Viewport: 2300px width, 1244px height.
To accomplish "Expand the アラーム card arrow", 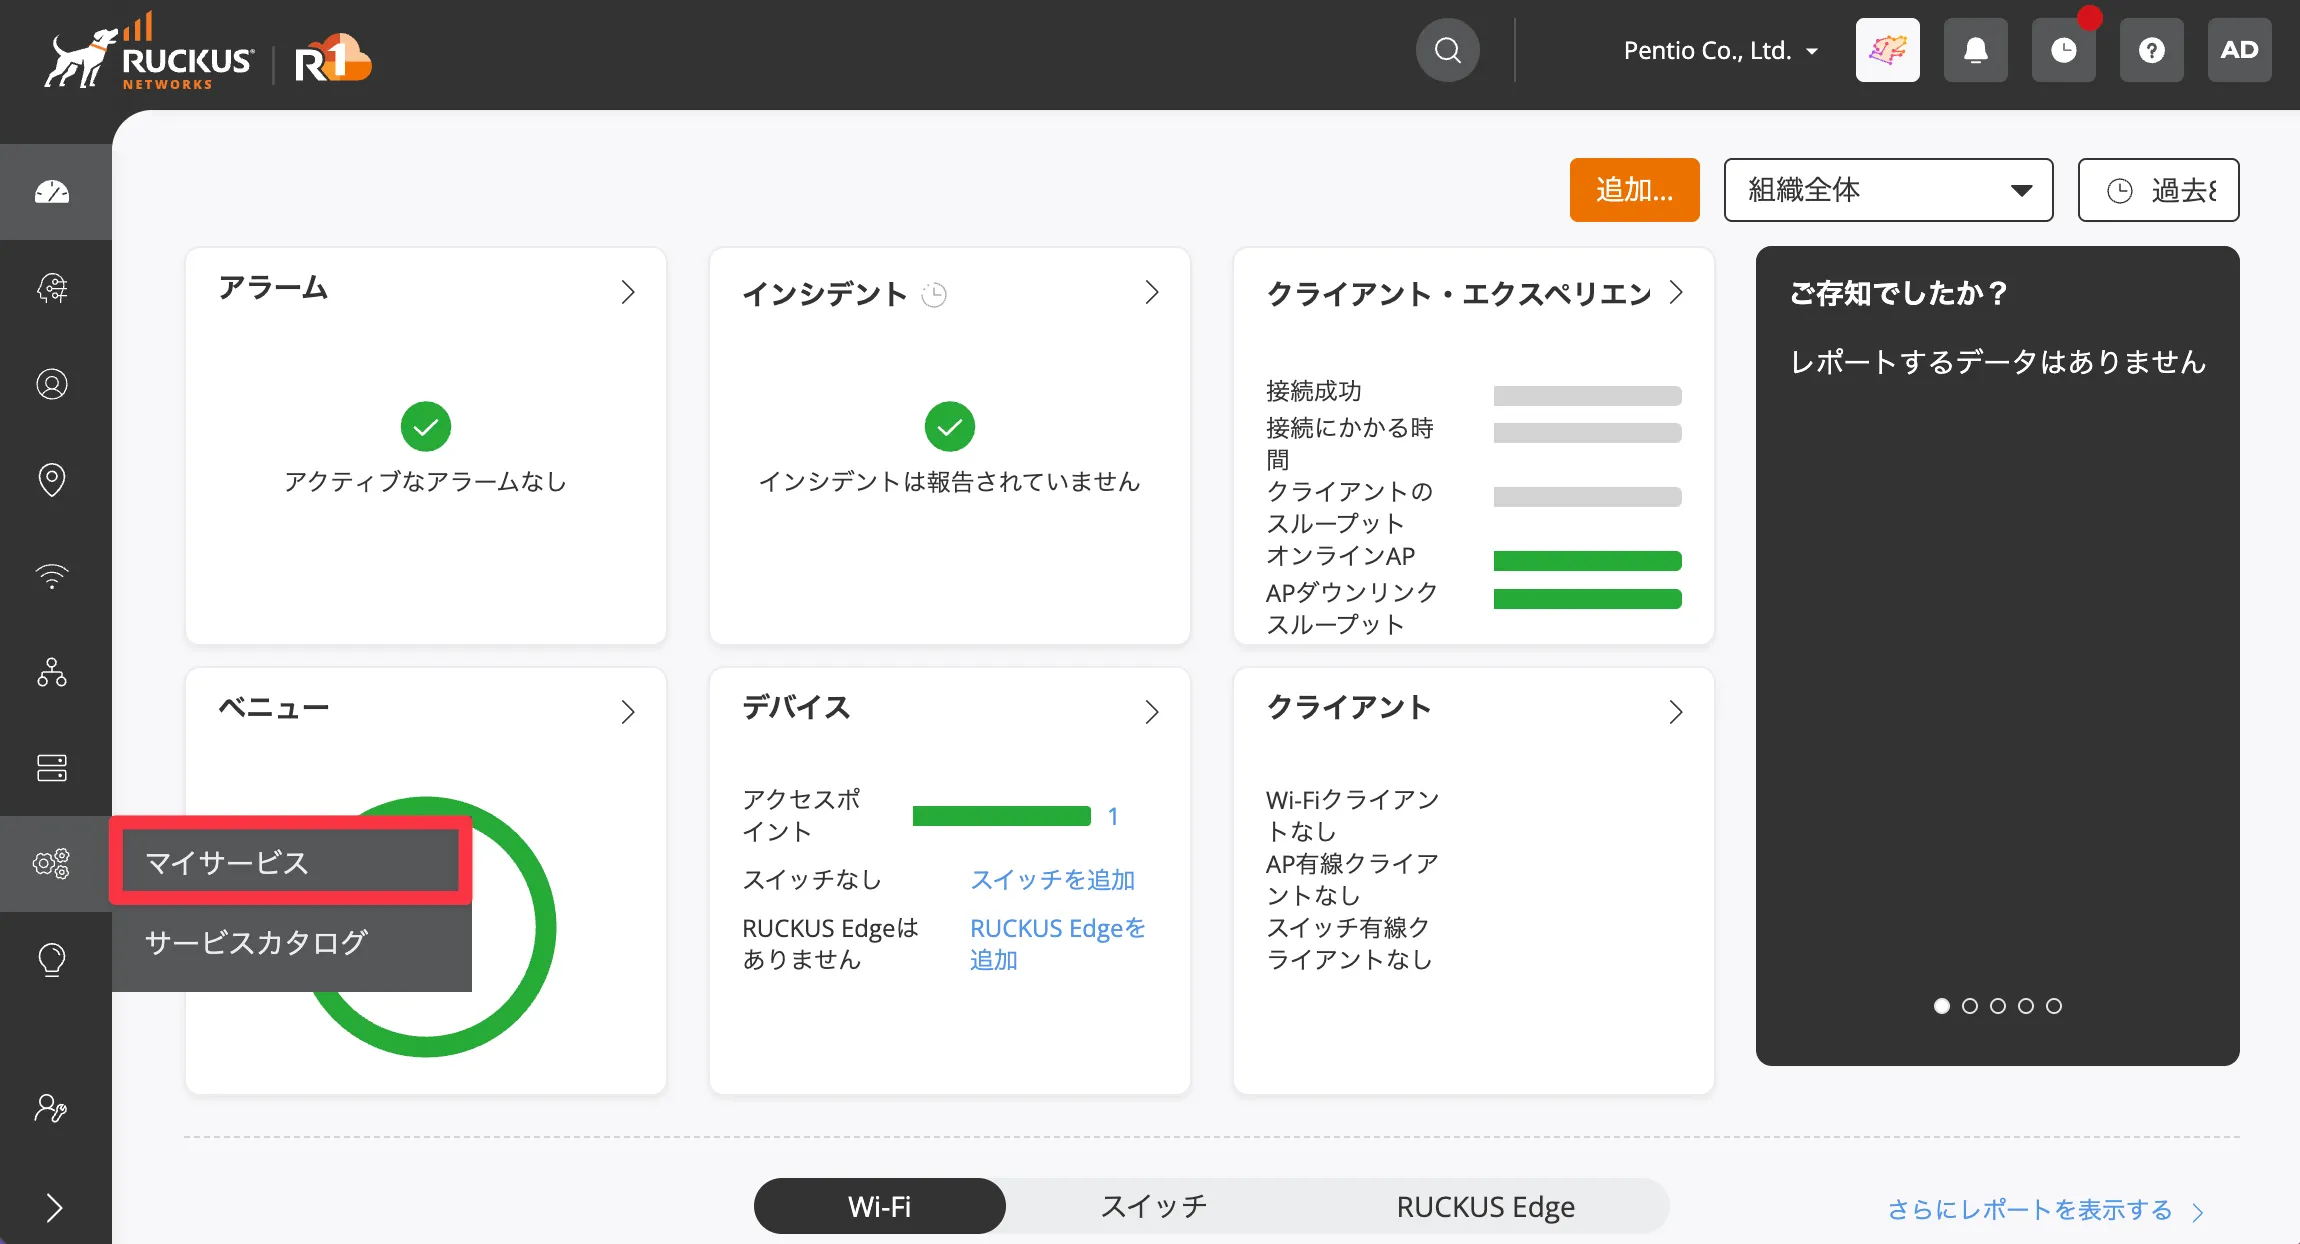I will (628, 292).
